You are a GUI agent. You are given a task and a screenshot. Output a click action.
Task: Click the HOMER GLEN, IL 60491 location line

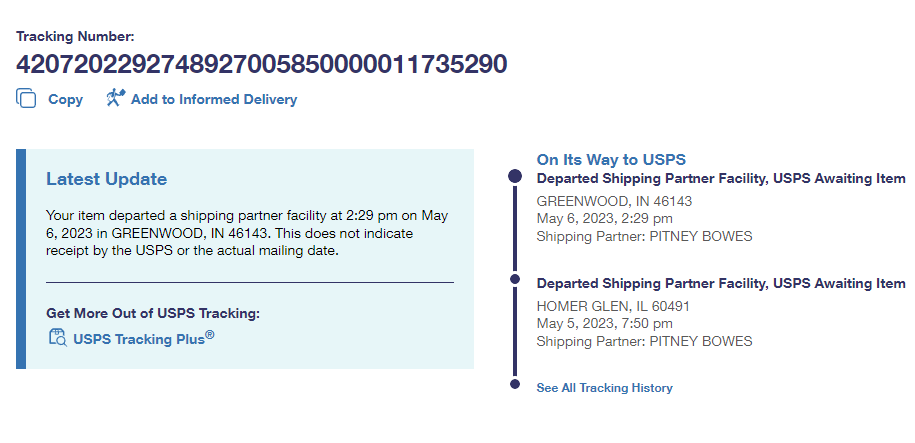point(613,306)
